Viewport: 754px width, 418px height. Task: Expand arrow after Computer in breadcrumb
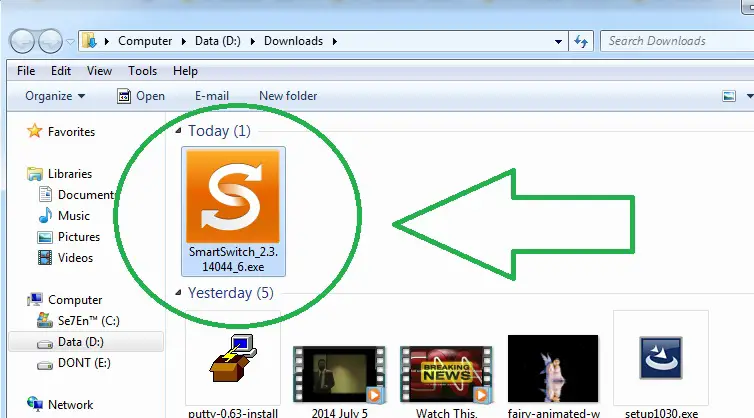point(184,41)
